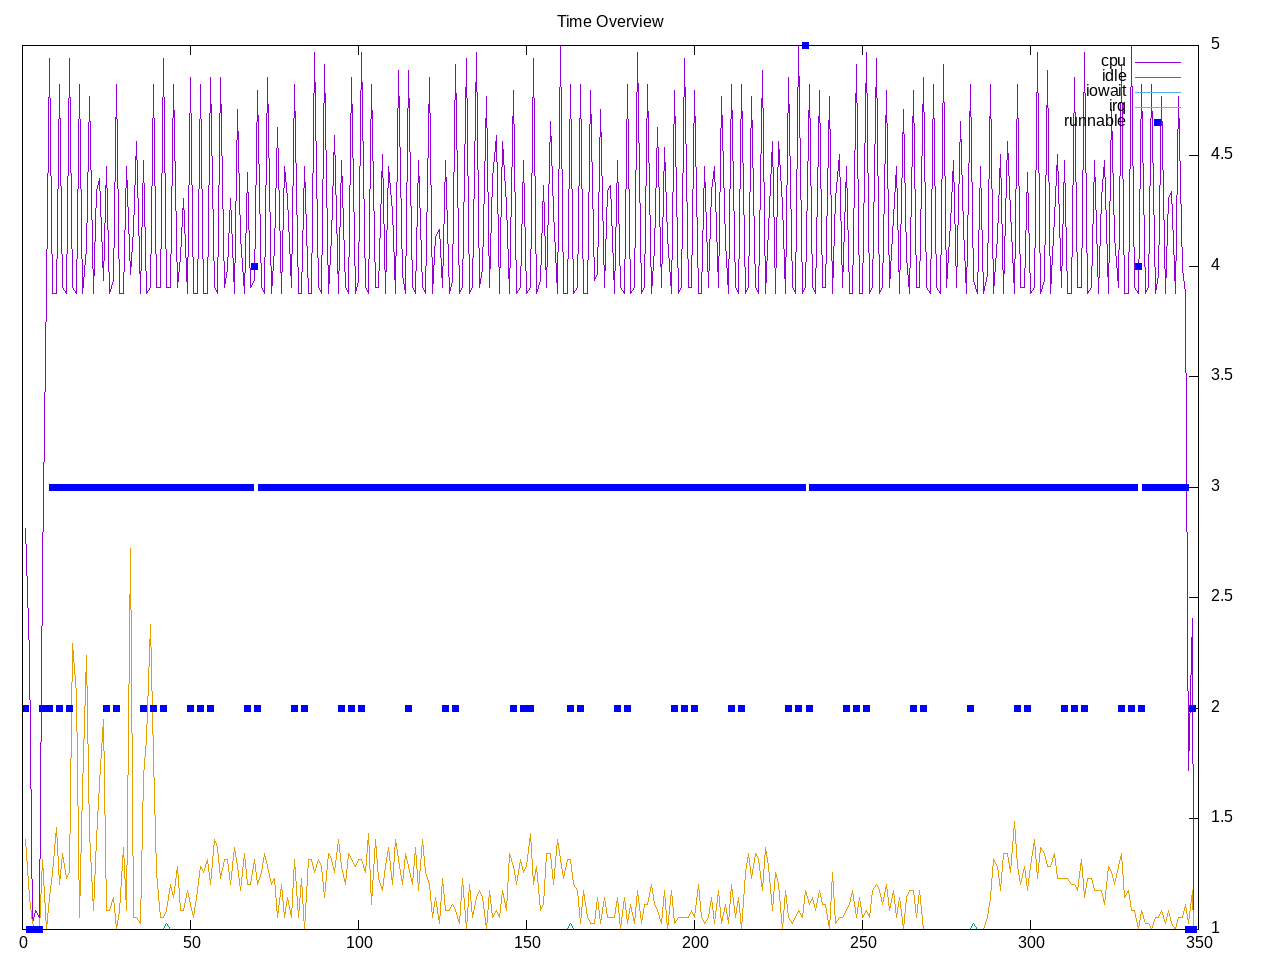Select the x-axis tick label 300

1031,942
